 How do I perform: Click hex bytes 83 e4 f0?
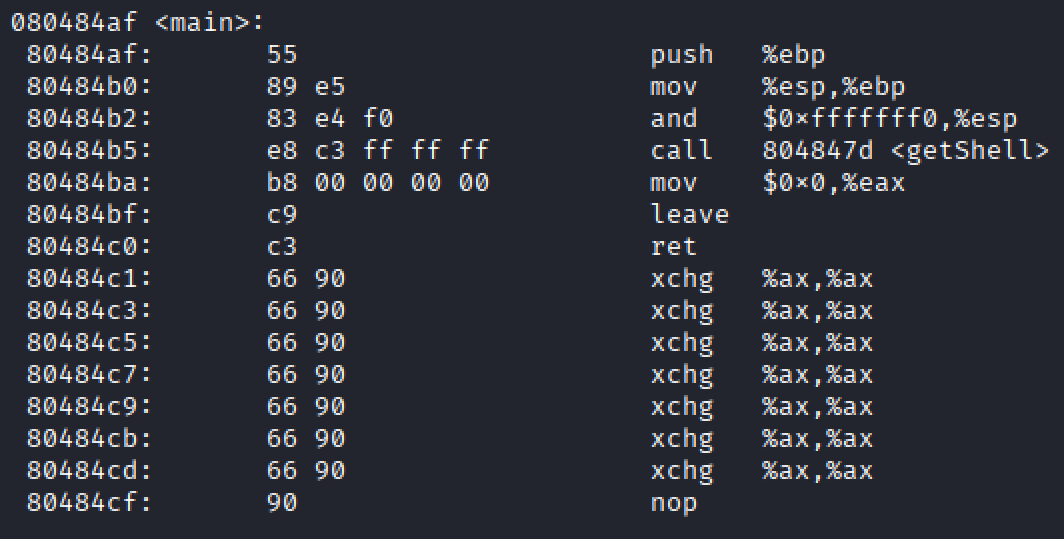point(330,118)
